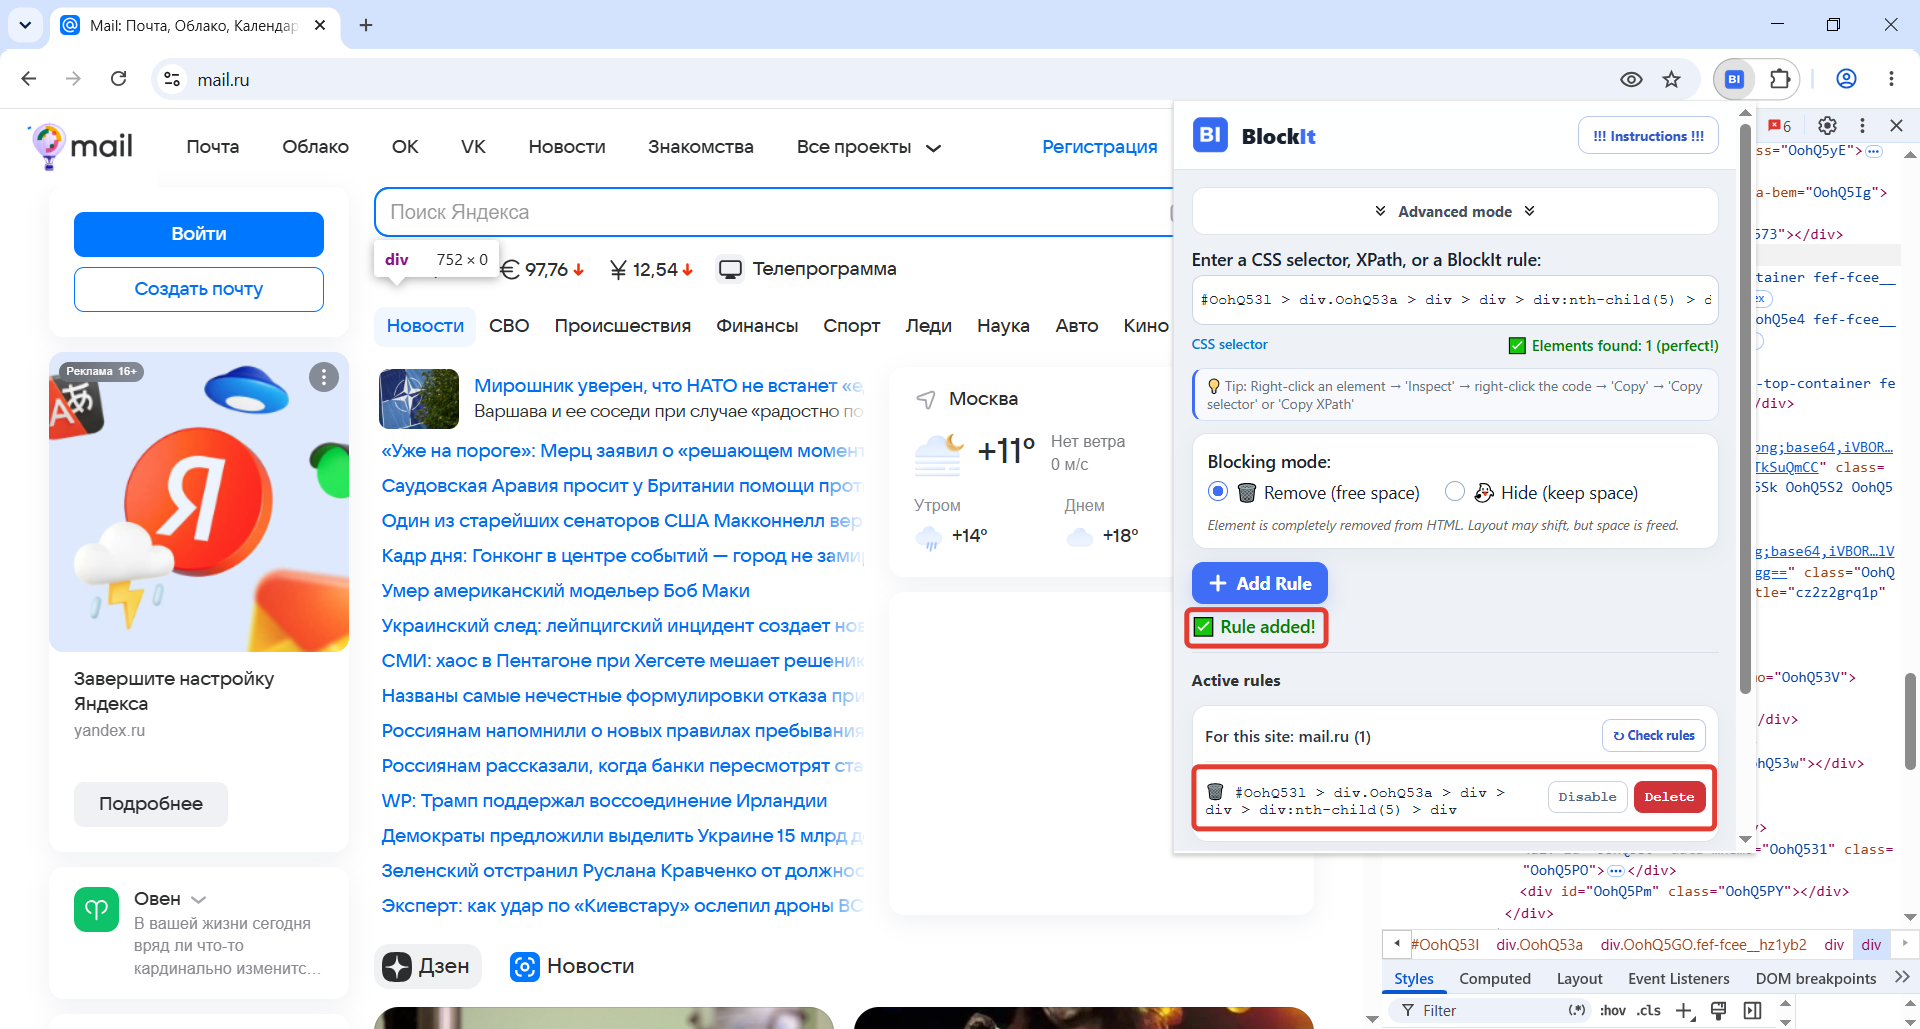The width and height of the screenshot is (1920, 1029).
Task: Click the Check rules button
Action: pyautogui.click(x=1654, y=735)
